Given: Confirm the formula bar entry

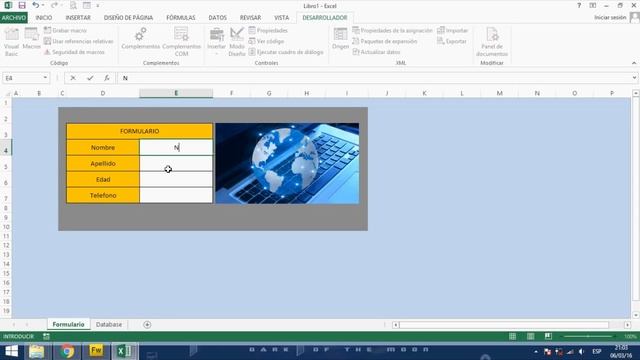Looking at the screenshot, I should (x=90, y=78).
